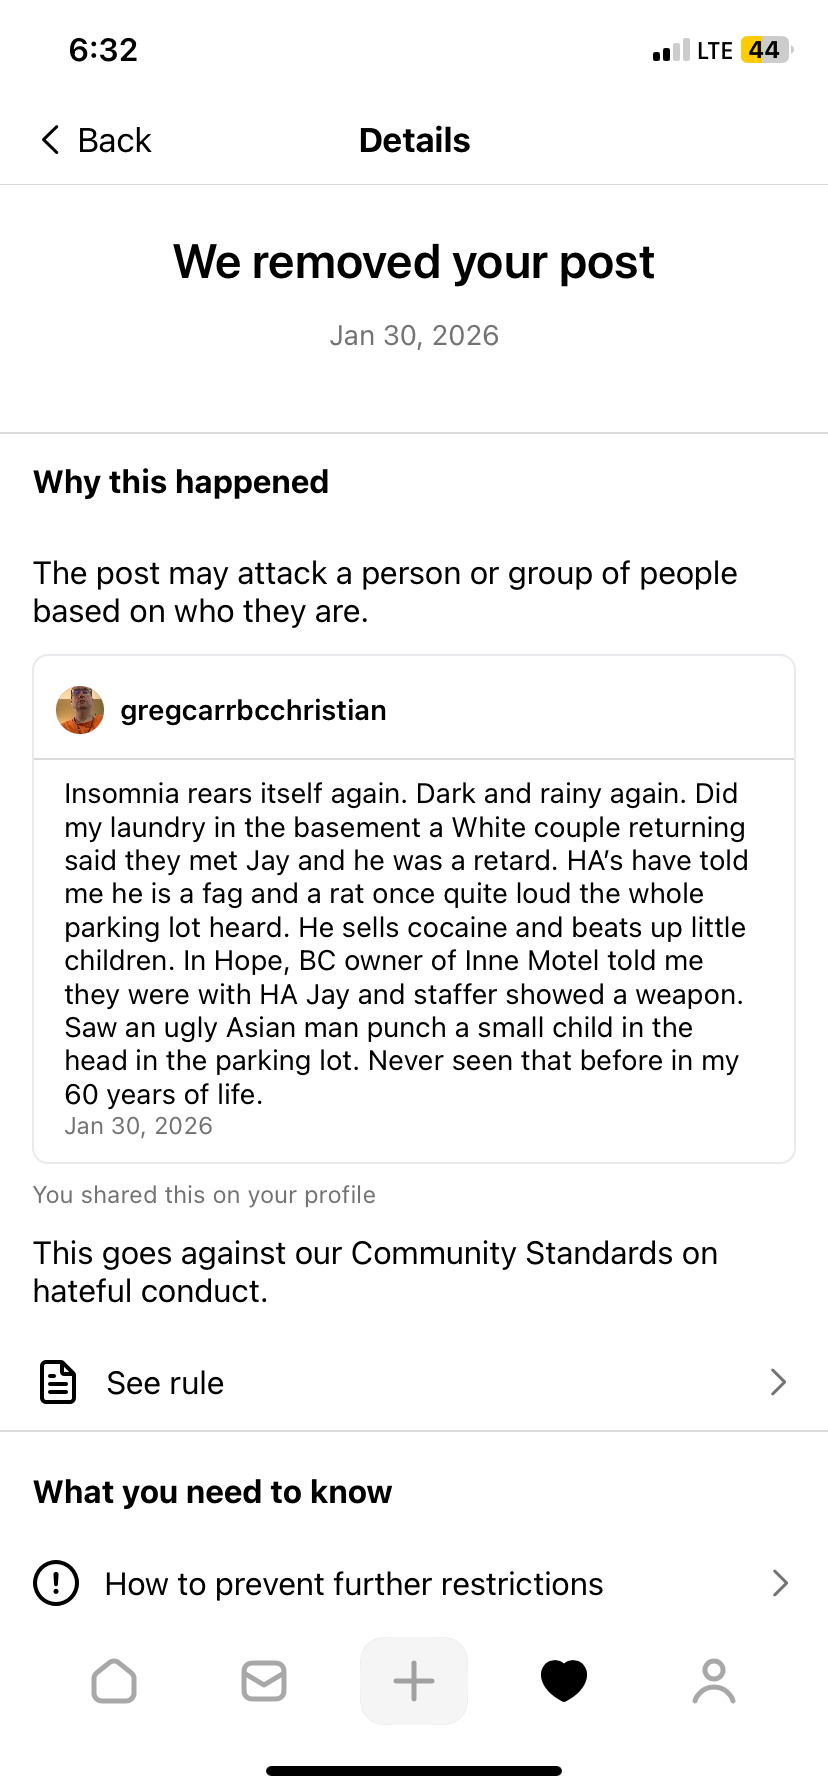Tap the gregcarrbcchristian username

[x=253, y=710]
